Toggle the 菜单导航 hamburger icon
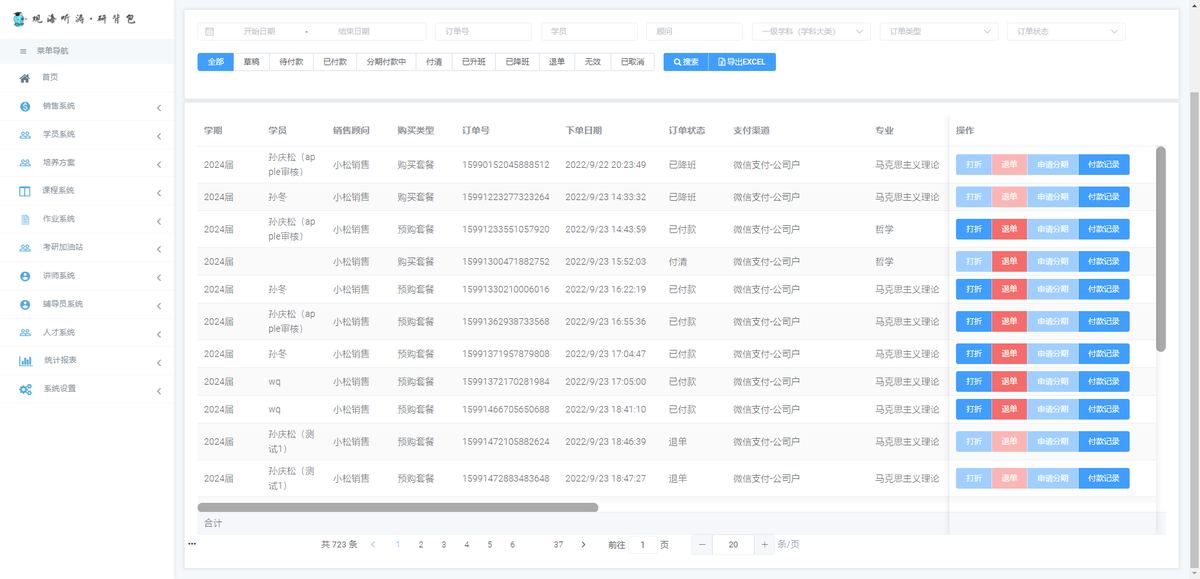Image resolution: width=1200 pixels, height=579 pixels. coord(23,50)
